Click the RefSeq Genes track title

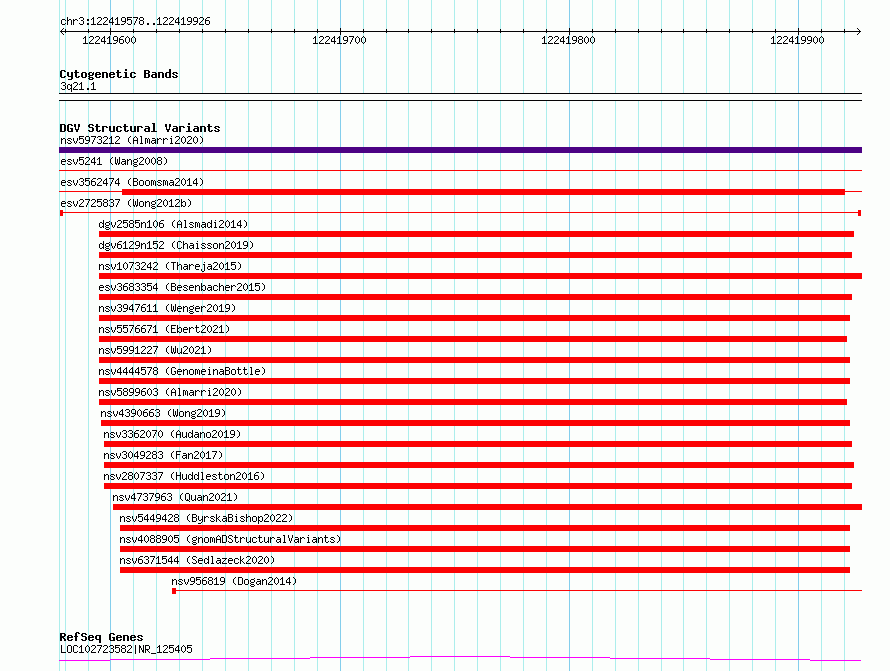(101, 637)
